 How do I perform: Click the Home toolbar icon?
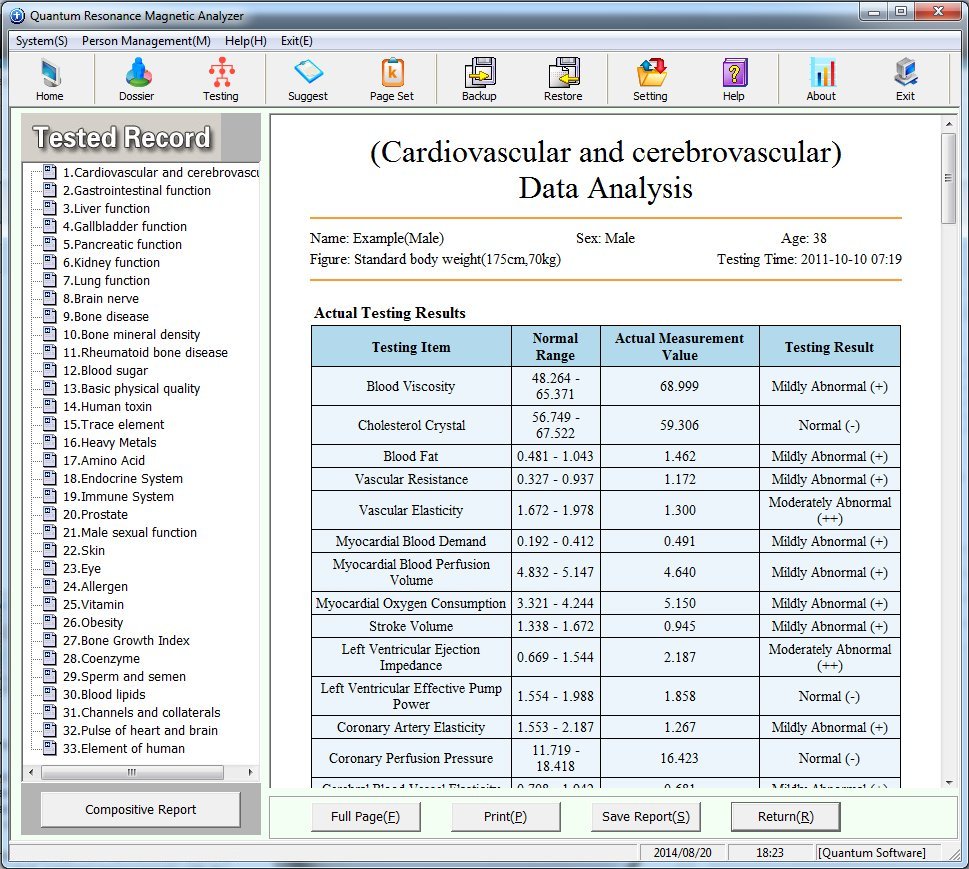tap(49, 80)
